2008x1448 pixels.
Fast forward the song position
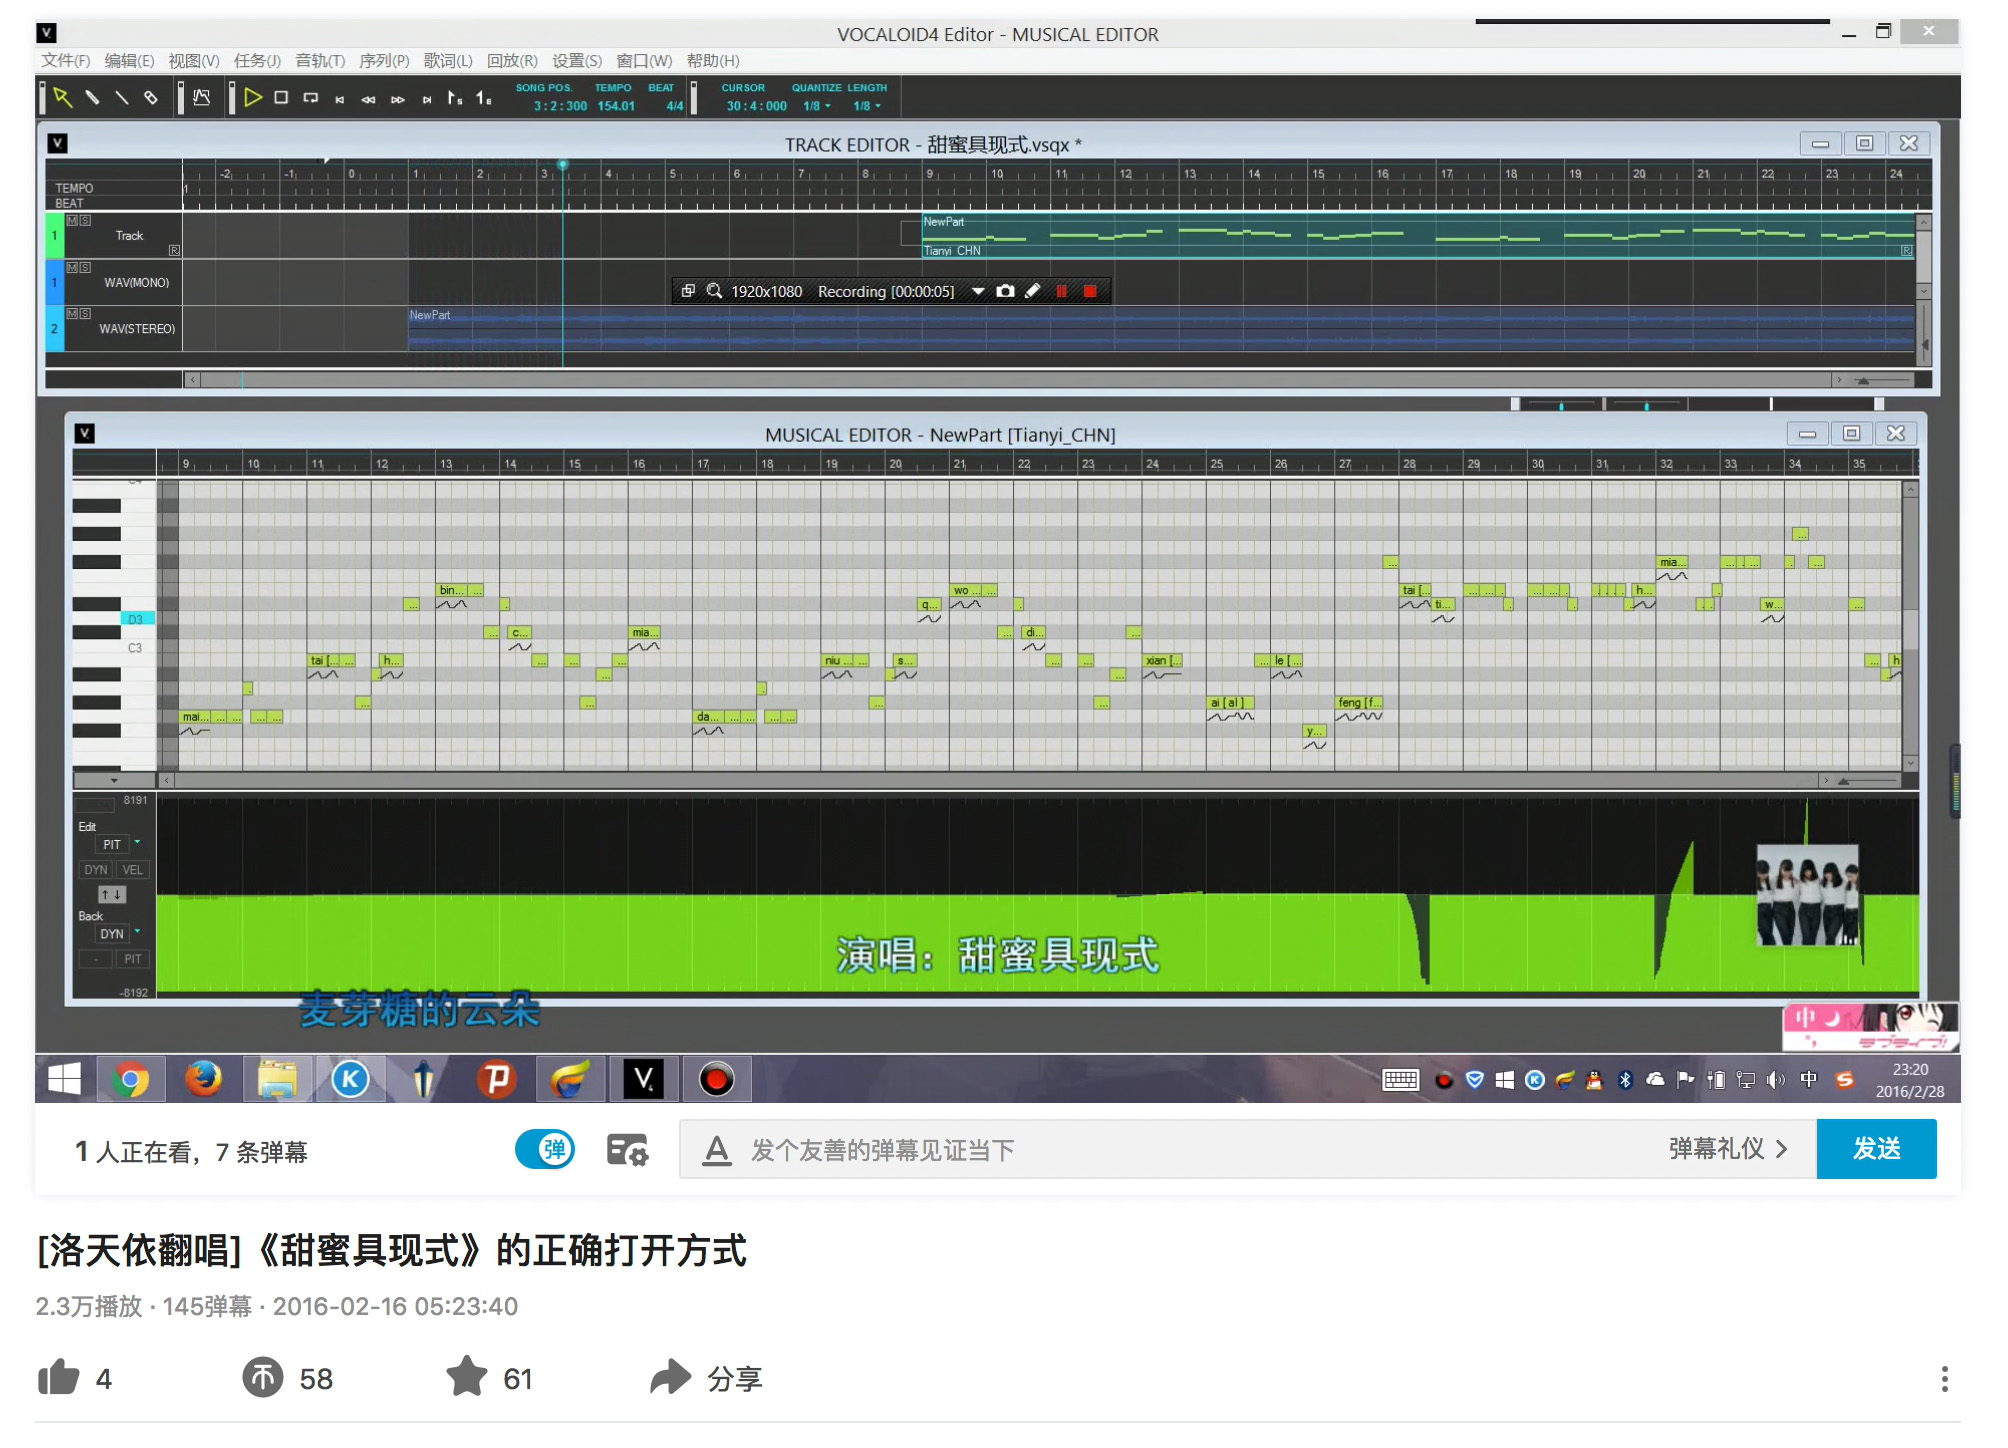pyautogui.click(x=398, y=99)
